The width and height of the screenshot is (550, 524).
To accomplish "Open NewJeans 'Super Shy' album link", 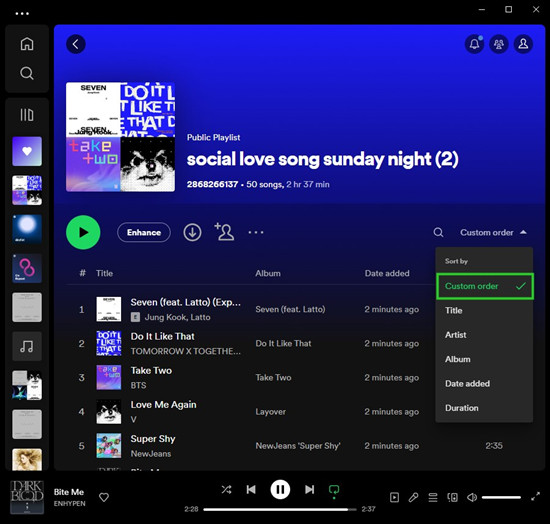I will pos(298,446).
